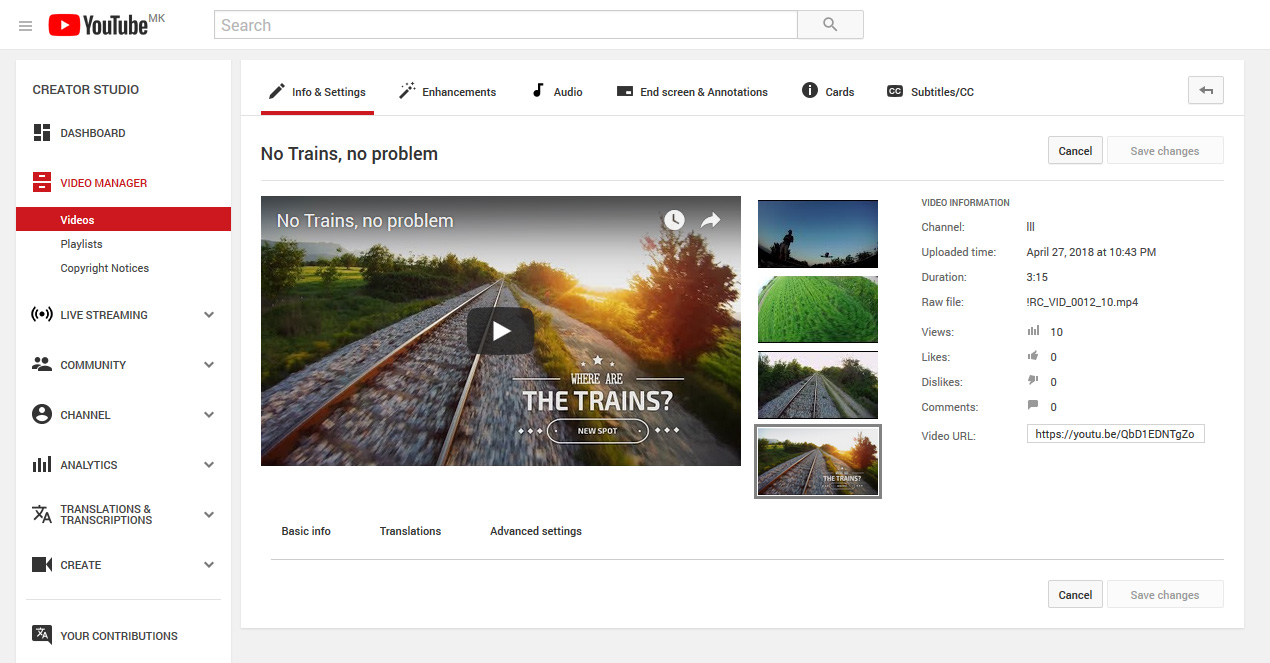
Task: Click the Watch later clock icon
Action: point(674,220)
